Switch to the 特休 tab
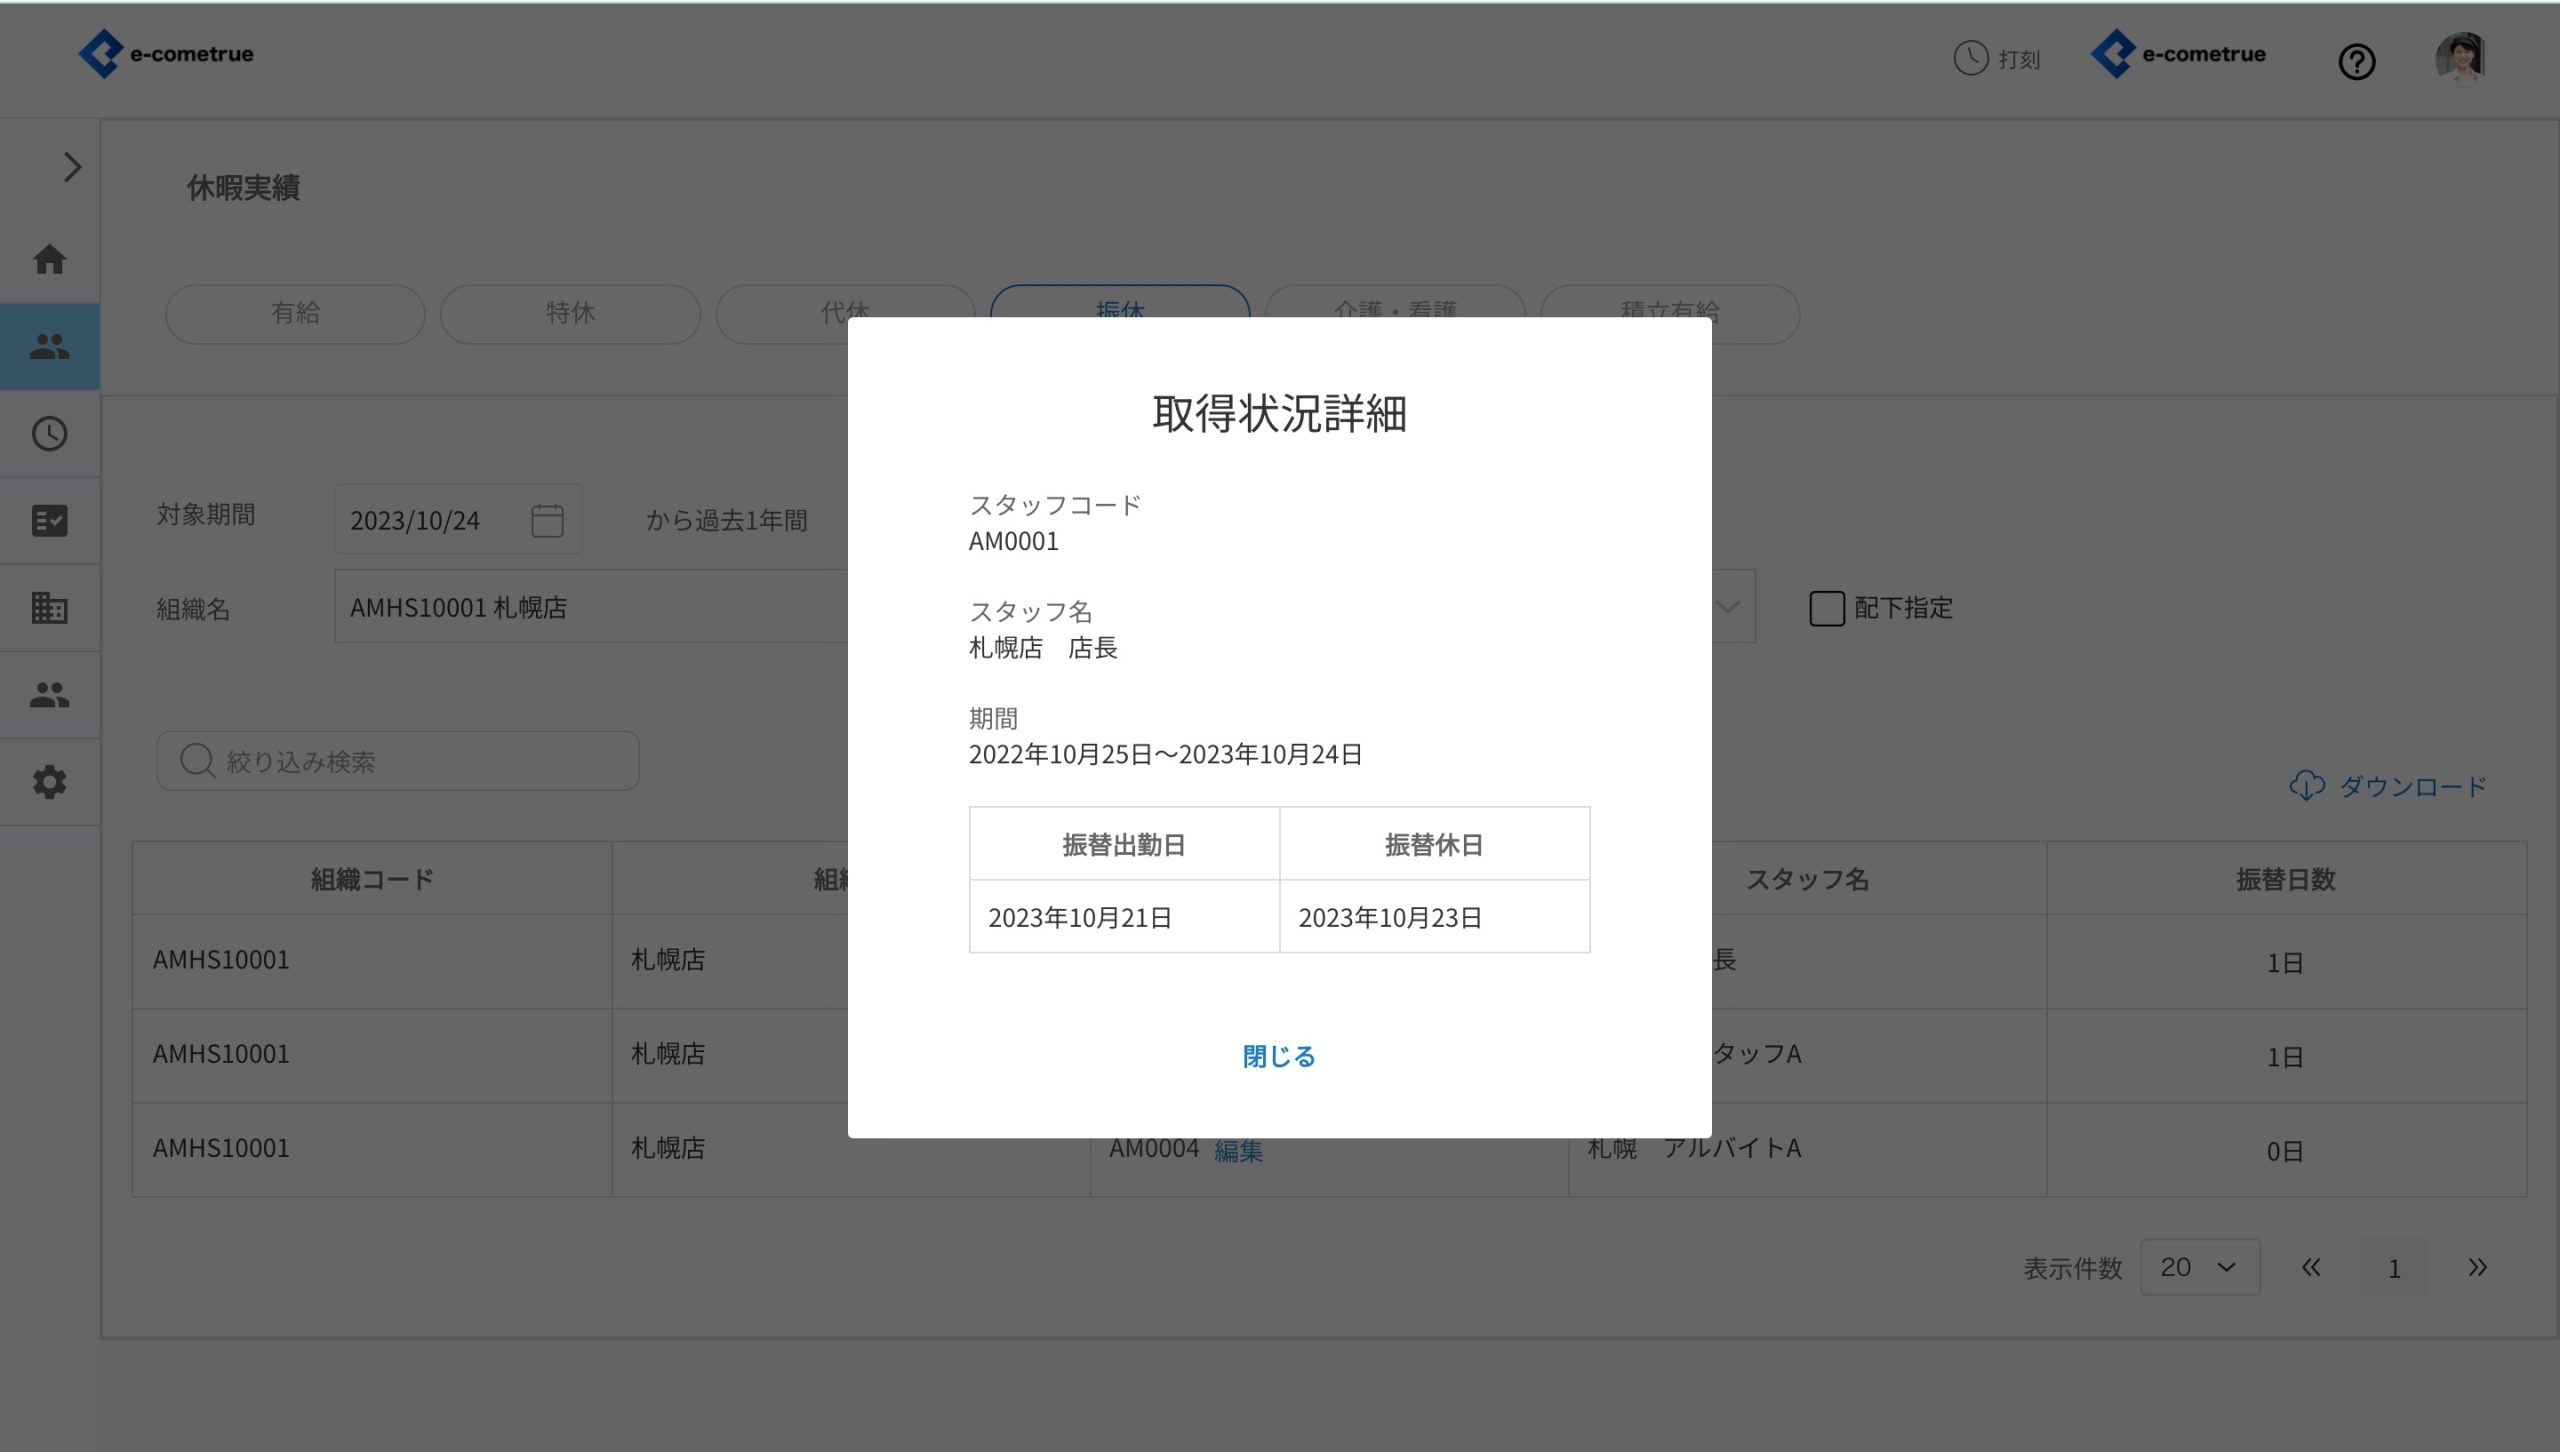2560x1452 pixels. (x=570, y=314)
